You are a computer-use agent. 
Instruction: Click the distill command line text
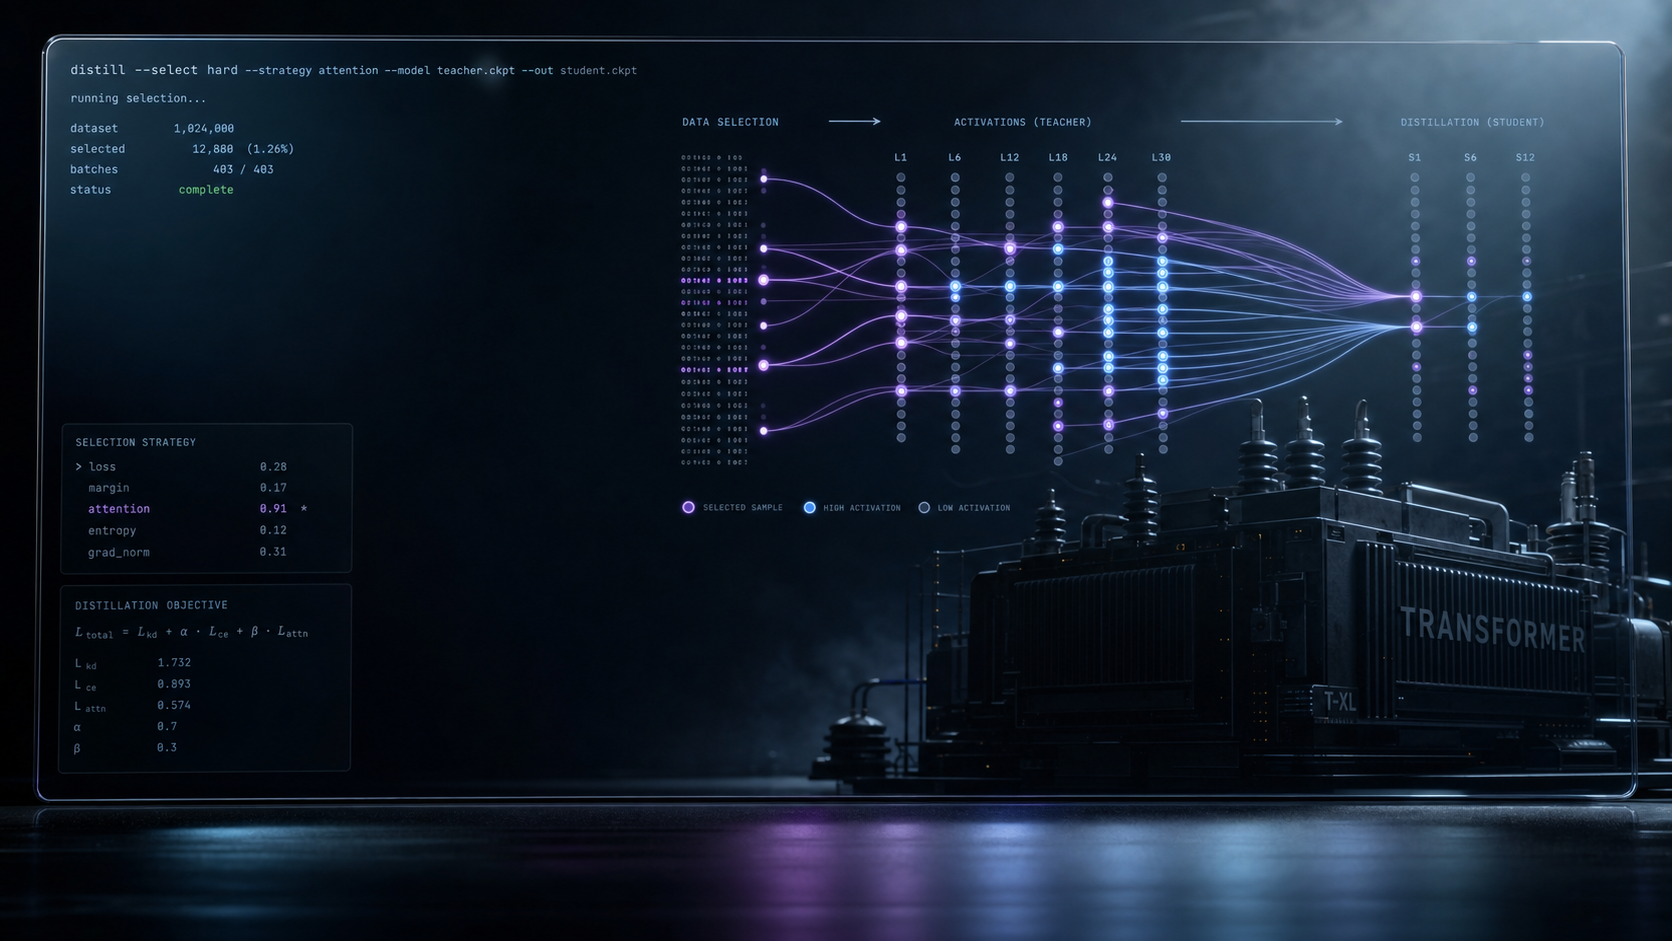pyautogui.click(x=353, y=70)
